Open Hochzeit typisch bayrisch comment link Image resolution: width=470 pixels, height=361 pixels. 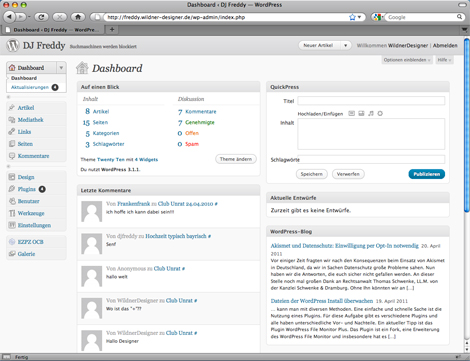[x=176, y=236]
